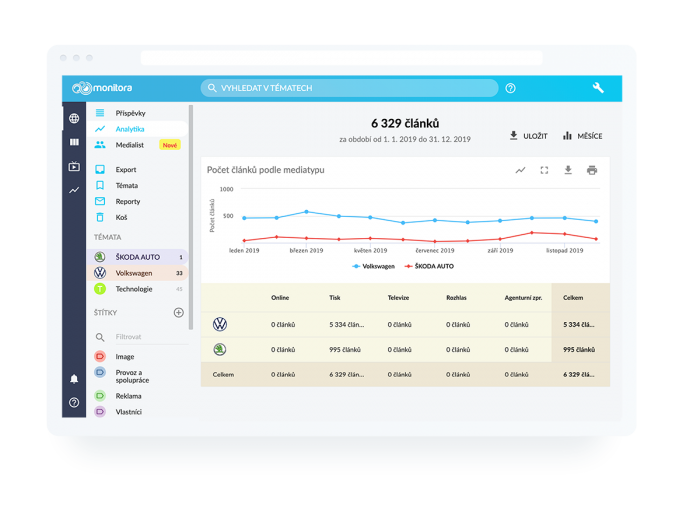Image resolution: width=700 pixels, height=511 pixels.
Task: Open settings via wrench icon
Action: 598,88
